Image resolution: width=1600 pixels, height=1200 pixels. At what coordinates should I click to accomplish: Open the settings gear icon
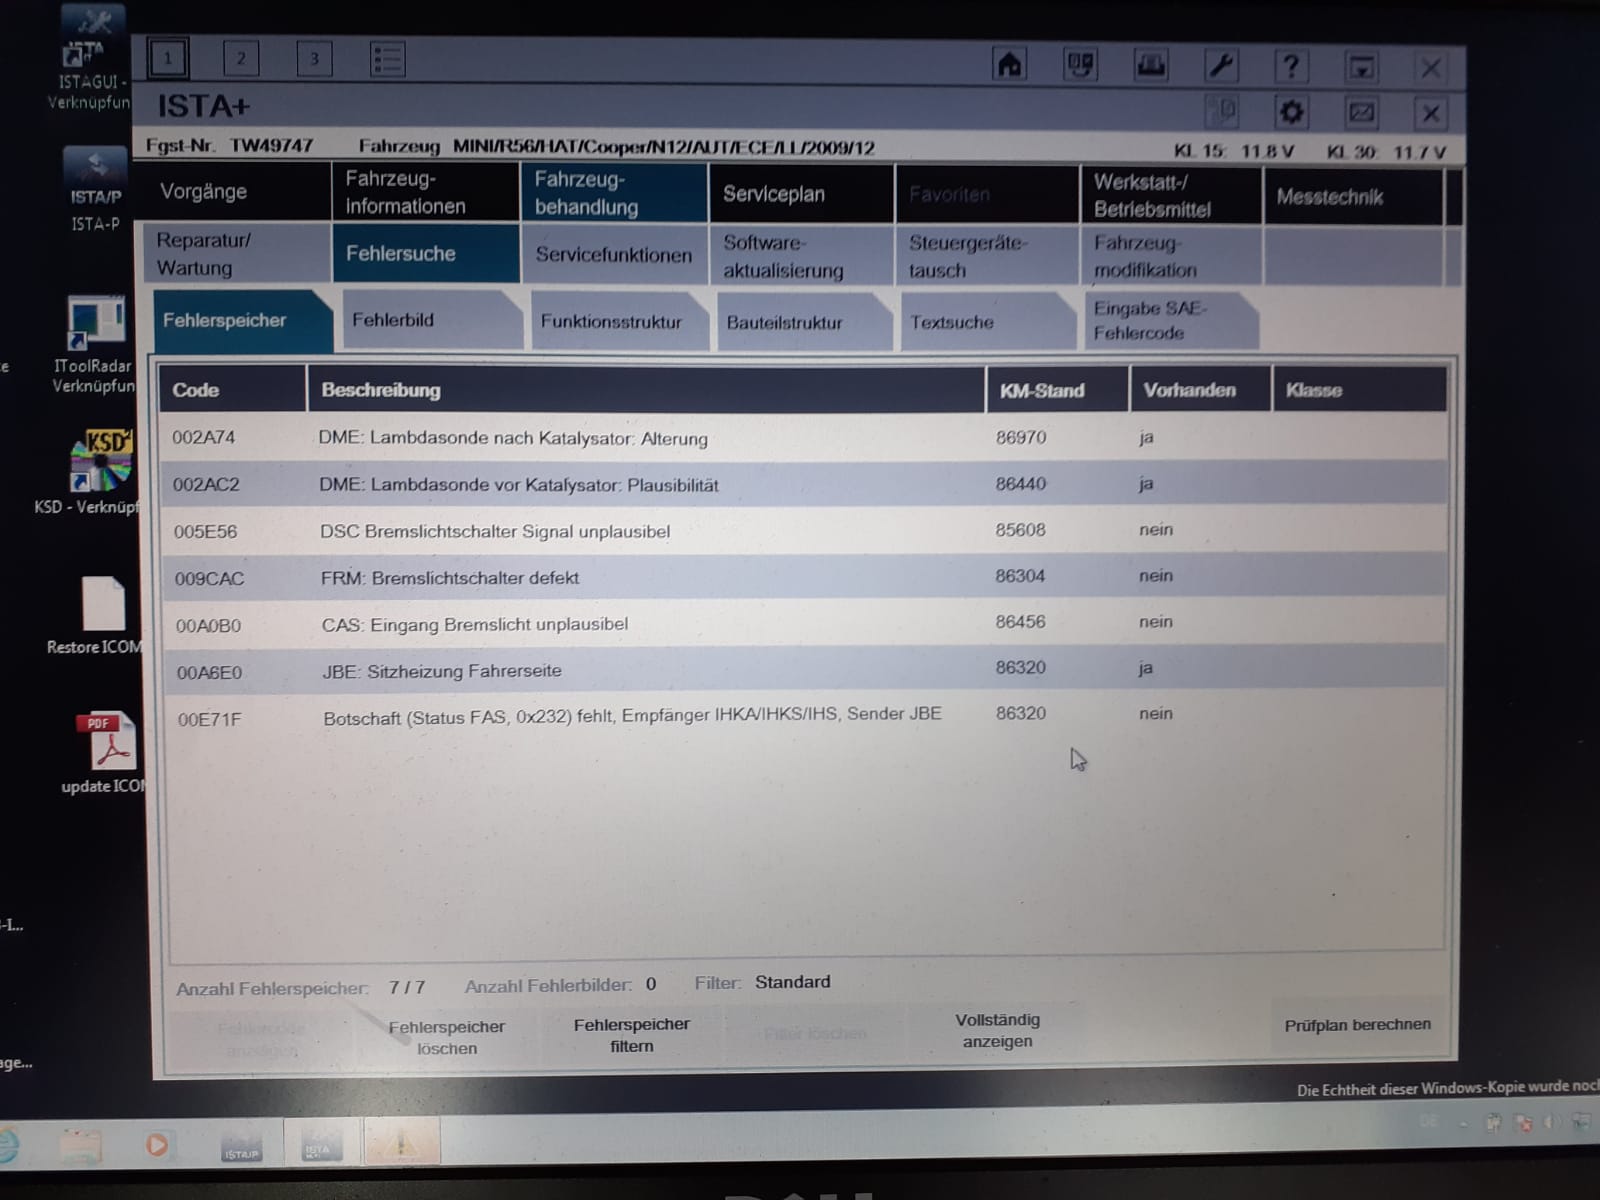click(x=1291, y=112)
